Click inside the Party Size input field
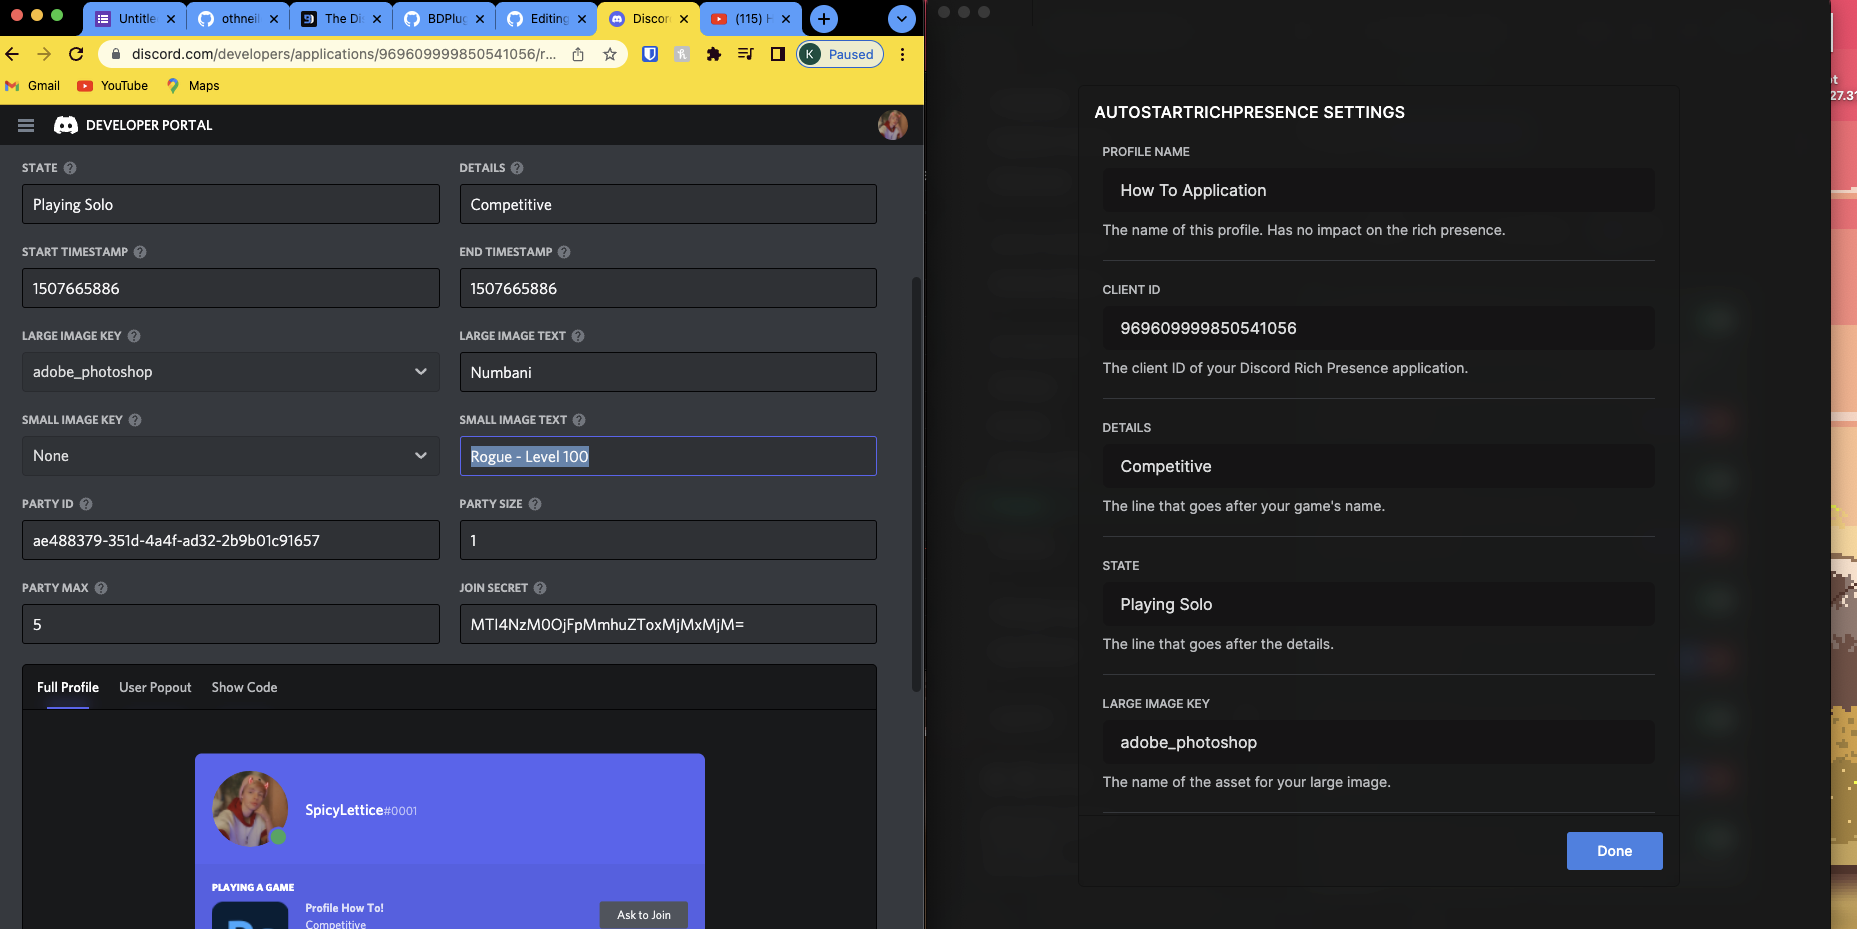The height and width of the screenshot is (929, 1857). click(667, 540)
